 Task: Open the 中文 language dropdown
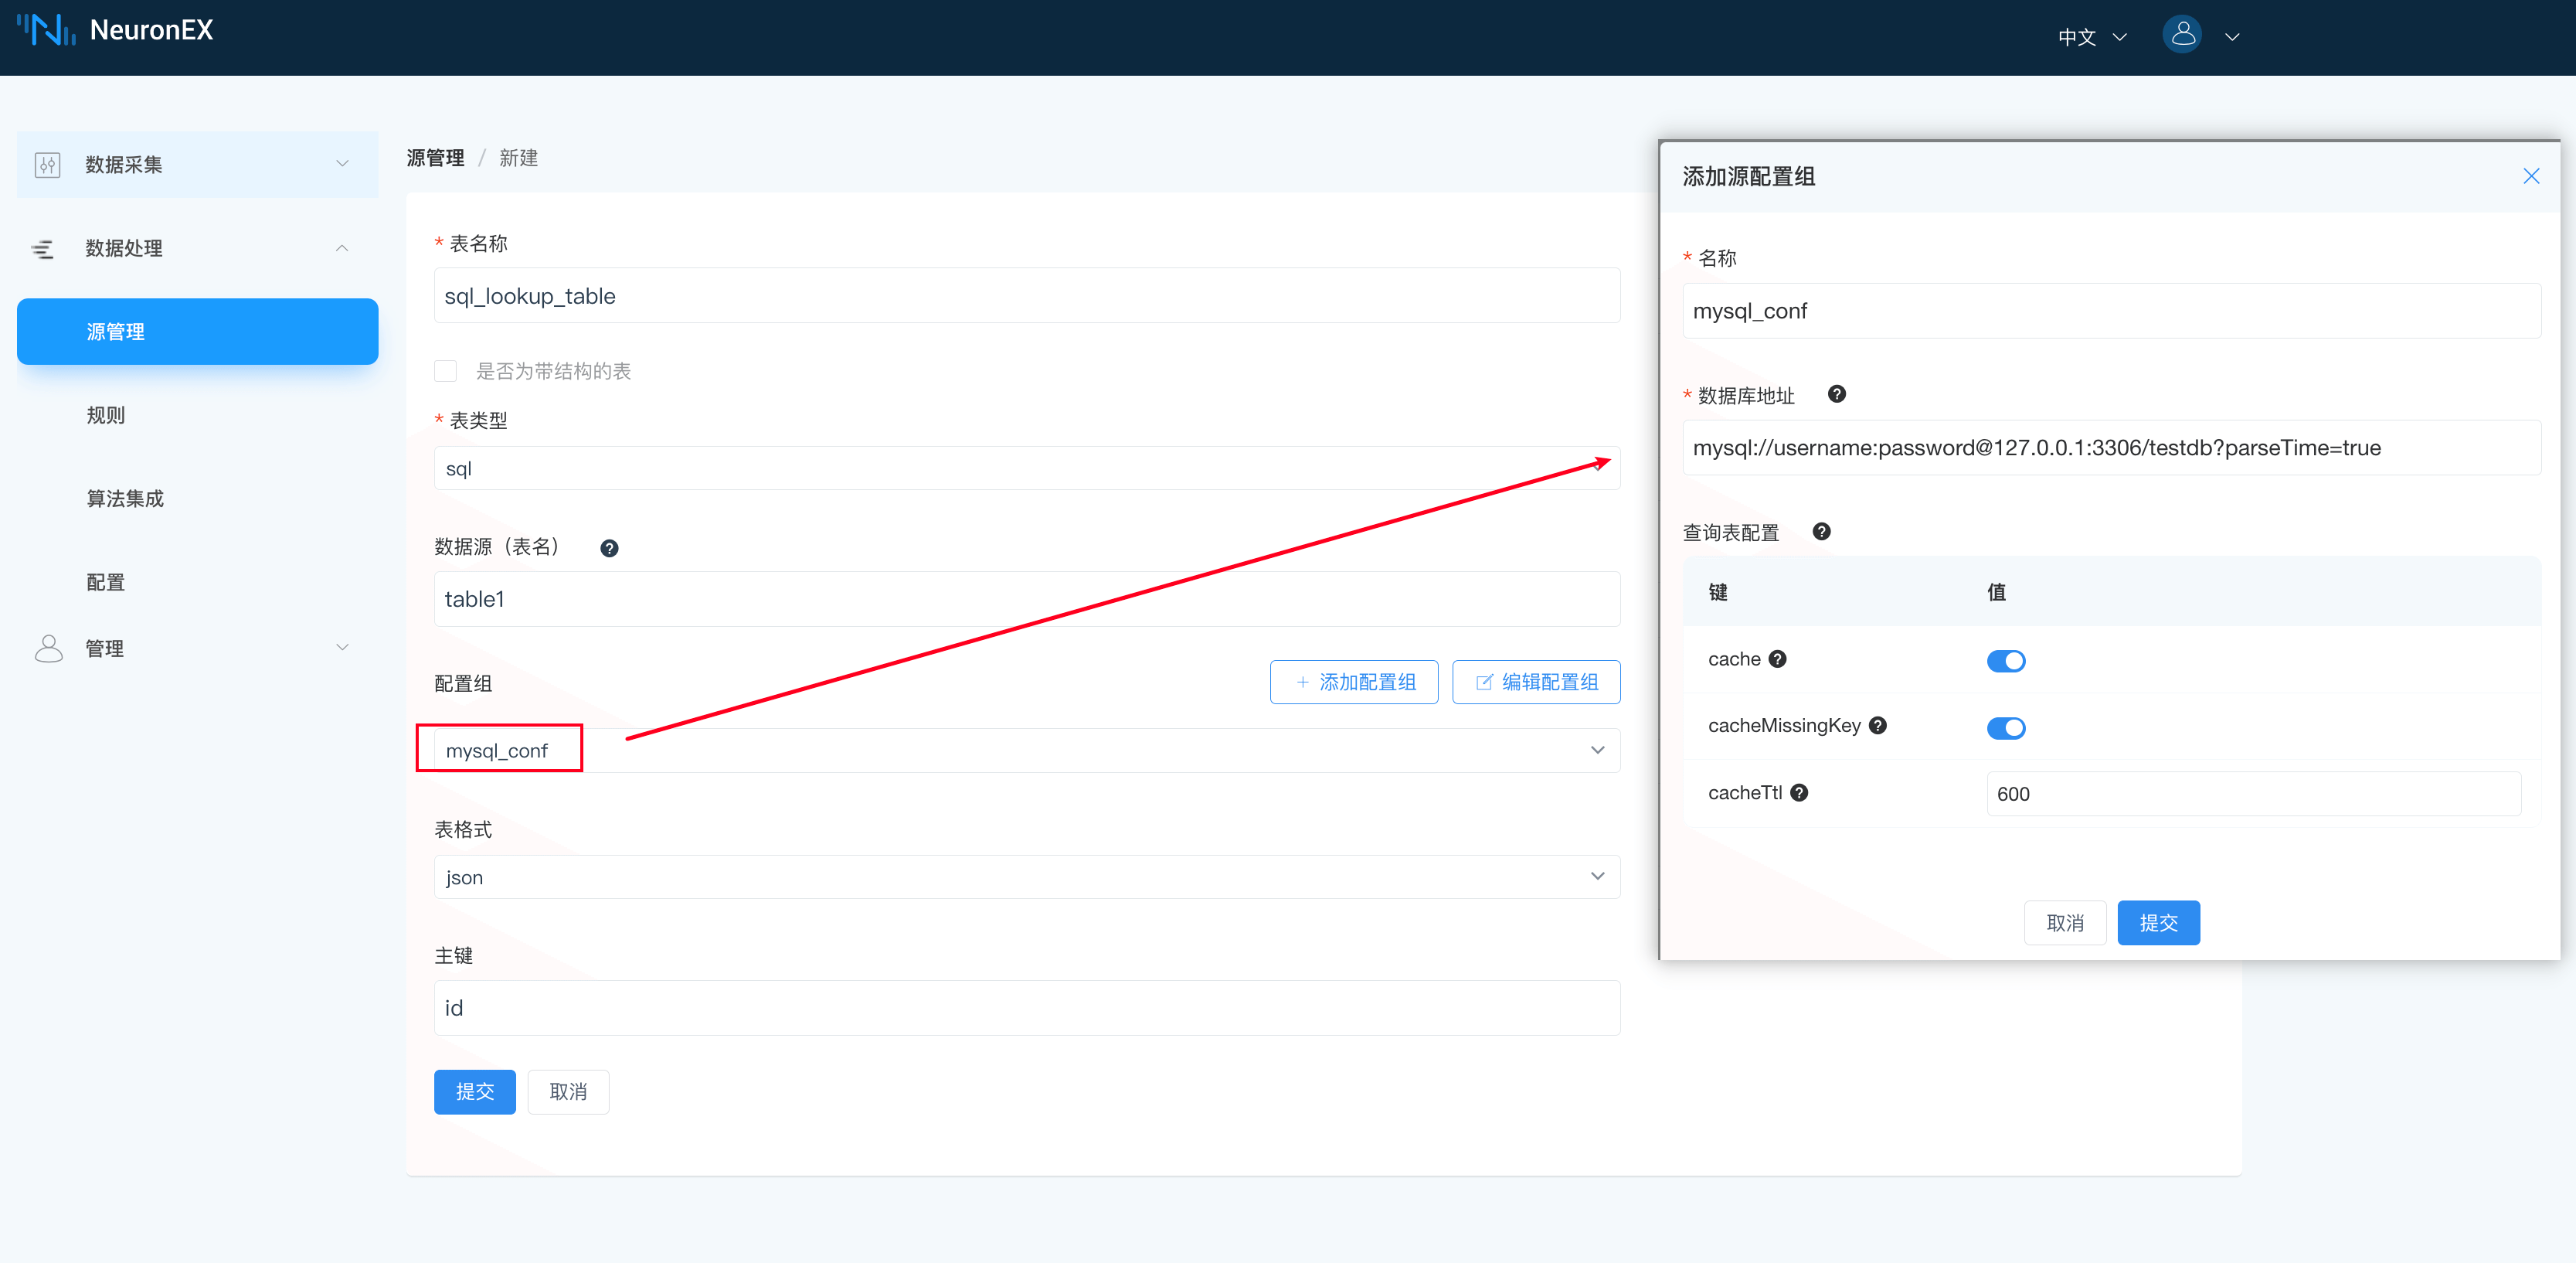click(2091, 36)
